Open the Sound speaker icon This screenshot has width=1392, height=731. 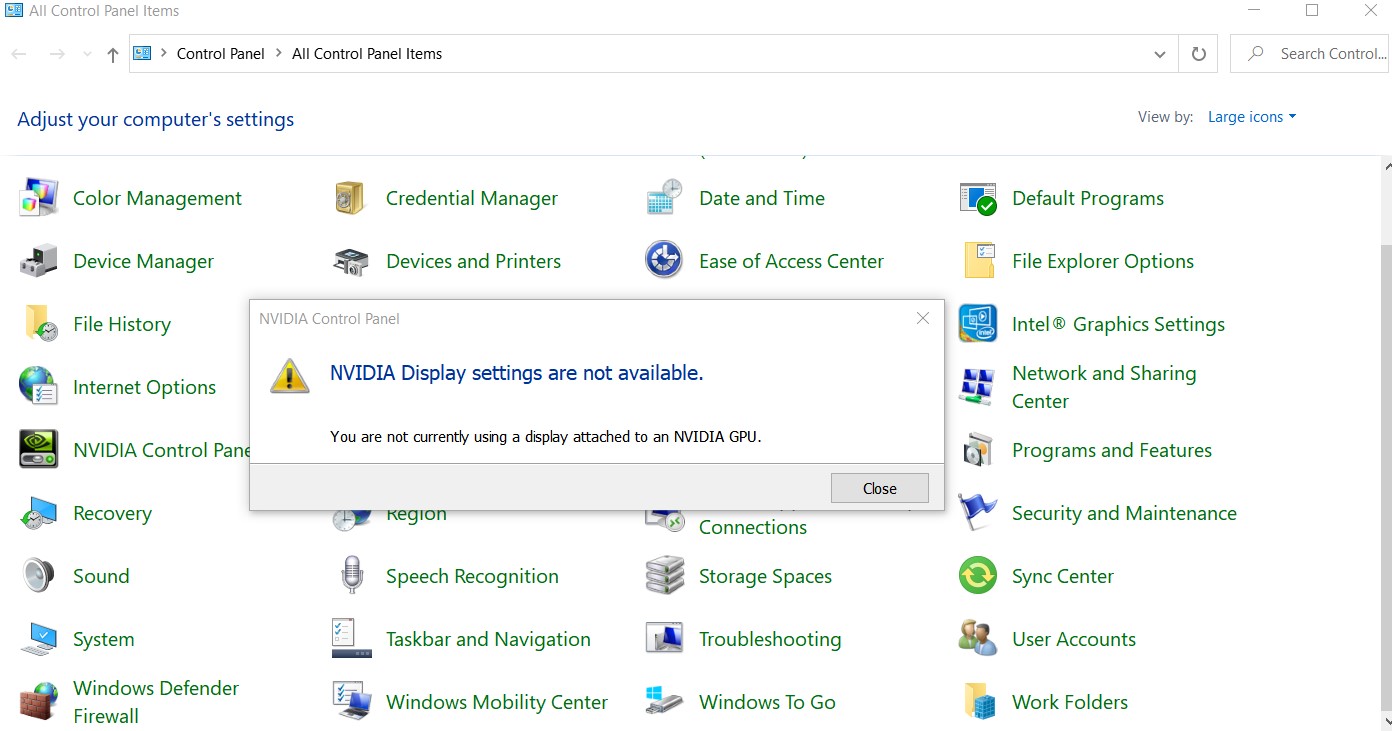(39, 576)
